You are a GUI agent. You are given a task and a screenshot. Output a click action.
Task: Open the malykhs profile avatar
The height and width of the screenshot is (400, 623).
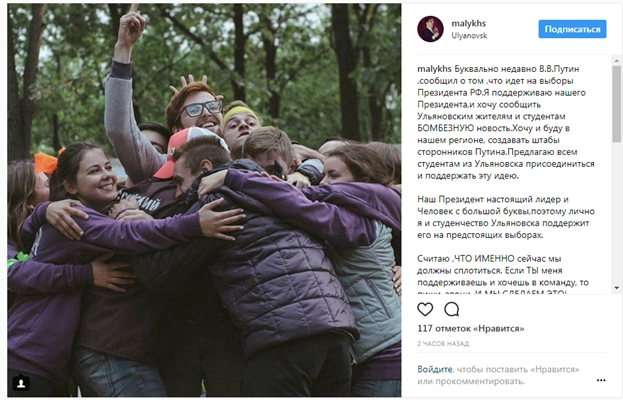point(430,29)
